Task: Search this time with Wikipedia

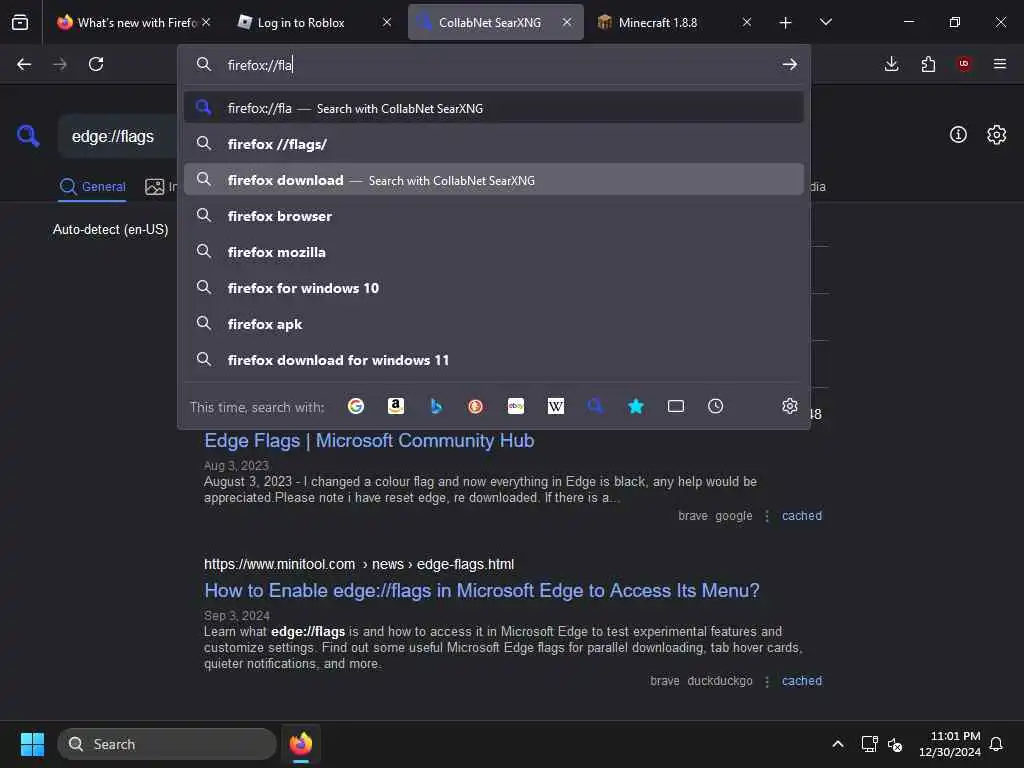Action: coord(556,406)
